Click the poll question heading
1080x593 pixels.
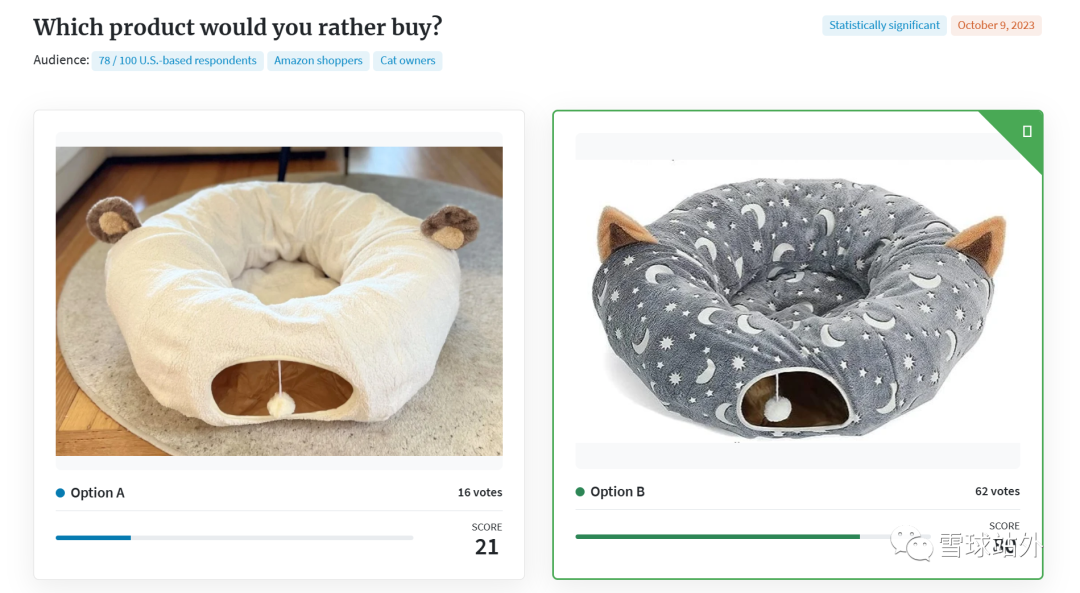238,27
